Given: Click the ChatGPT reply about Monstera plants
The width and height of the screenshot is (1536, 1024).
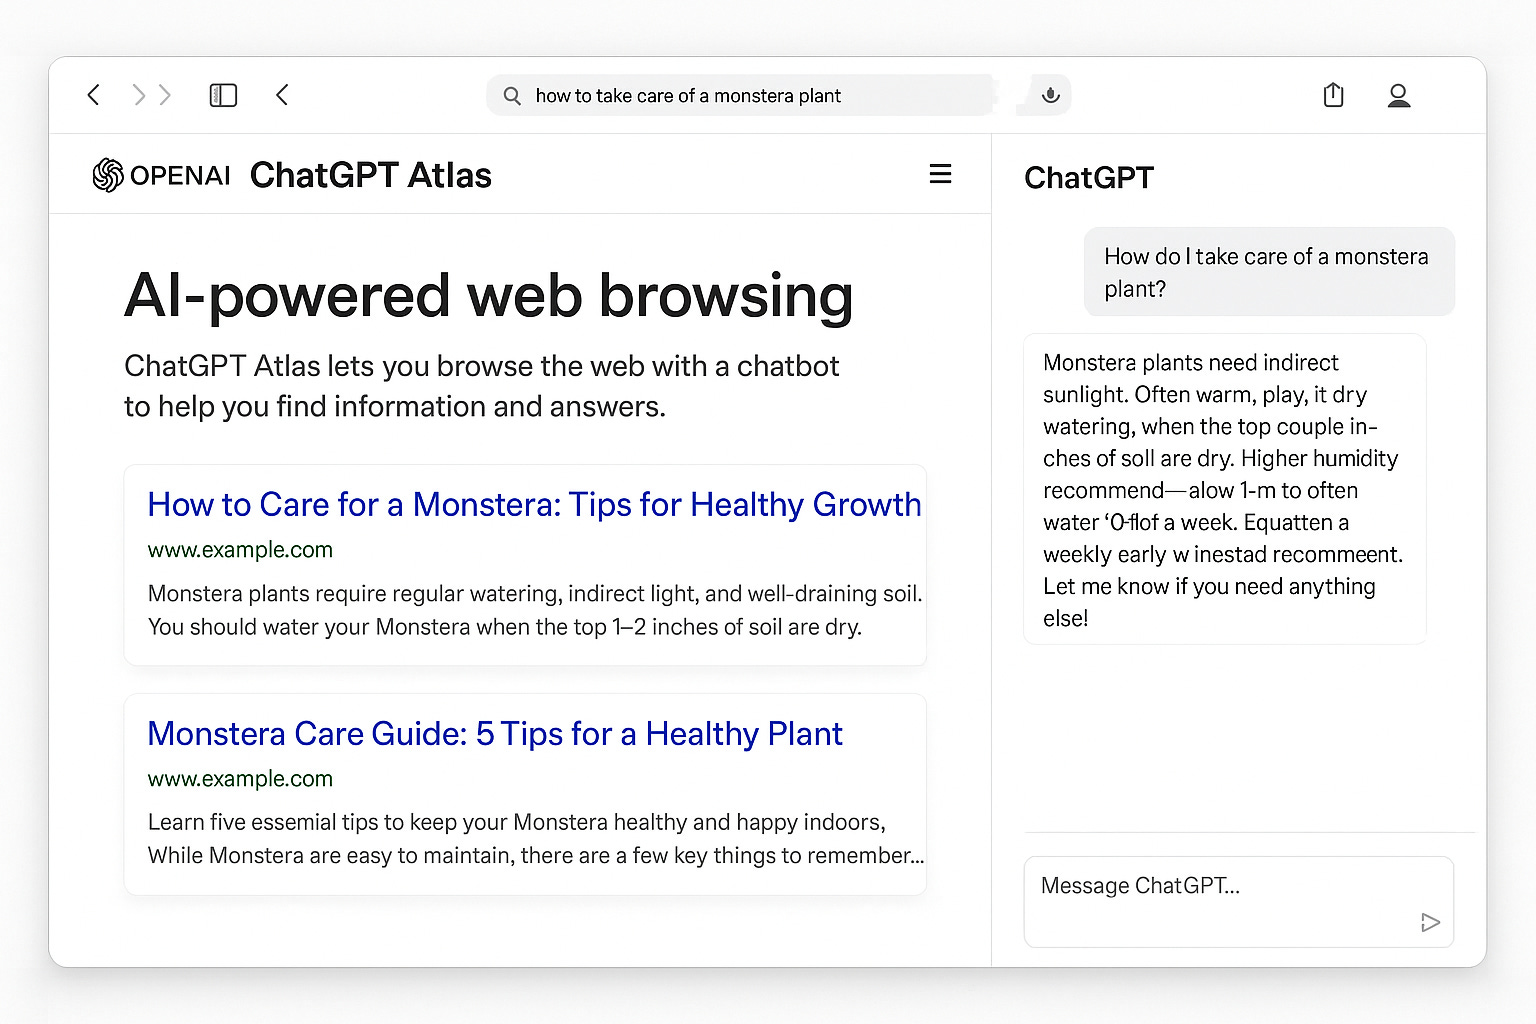Looking at the screenshot, I should point(1224,490).
